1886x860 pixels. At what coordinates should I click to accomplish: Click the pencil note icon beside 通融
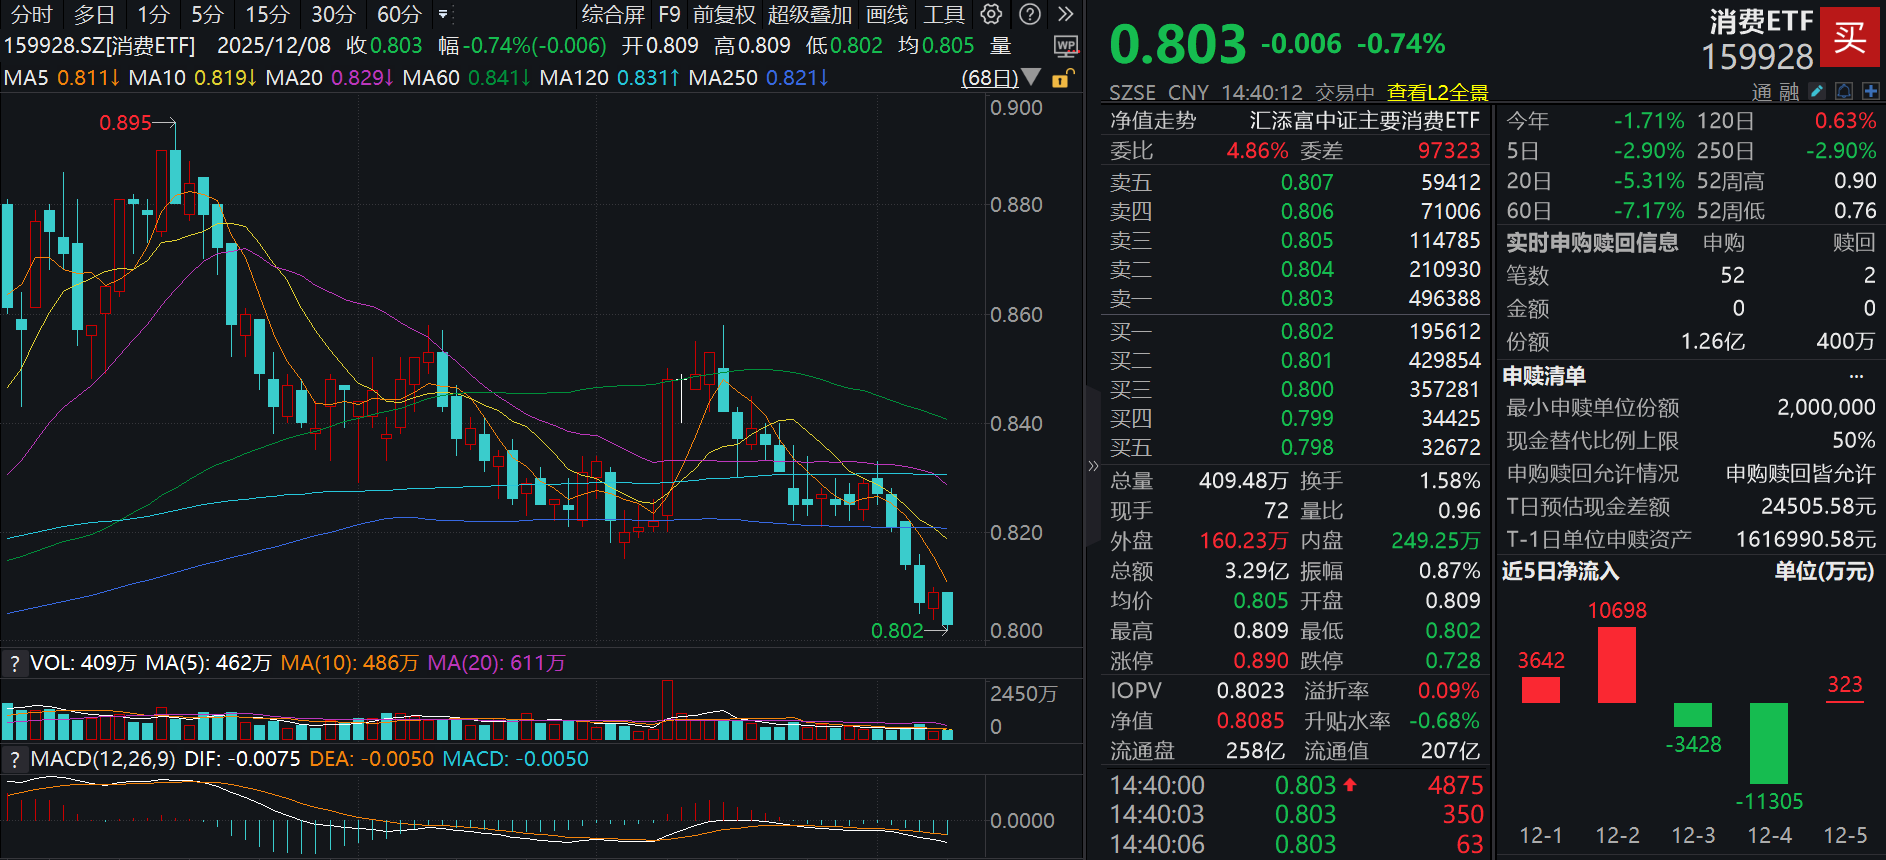[1817, 92]
